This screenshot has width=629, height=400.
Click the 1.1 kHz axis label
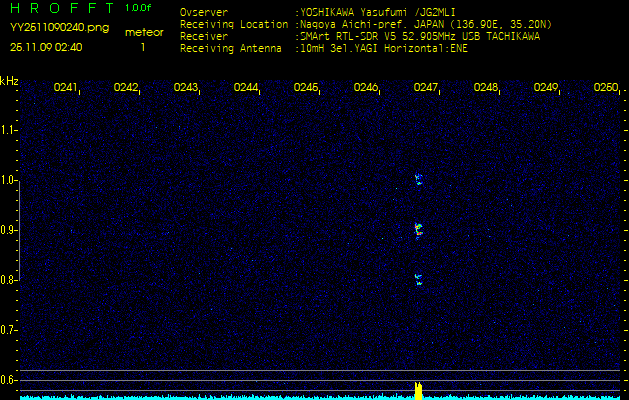8,130
